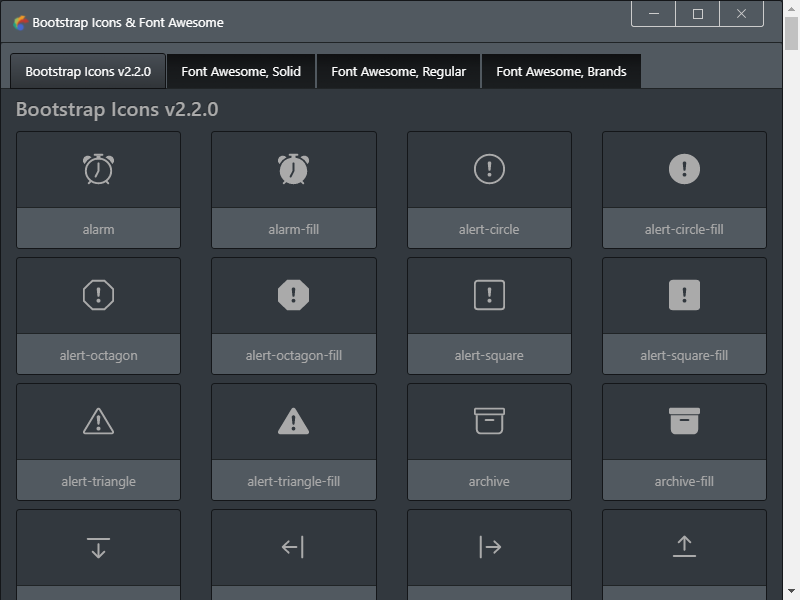Click the archive box outline icon
800x600 pixels.
[489, 421]
